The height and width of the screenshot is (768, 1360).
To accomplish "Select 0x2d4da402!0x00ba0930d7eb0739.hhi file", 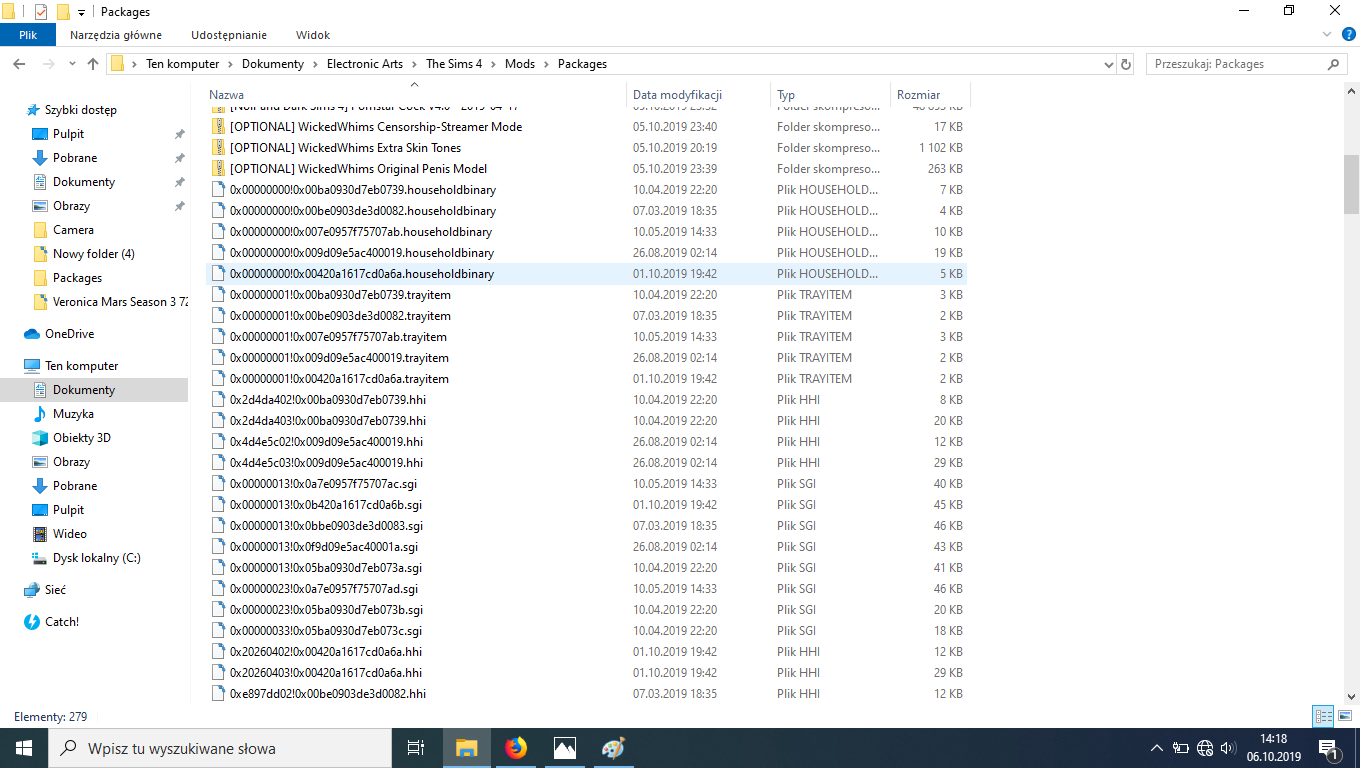I will tap(328, 400).
